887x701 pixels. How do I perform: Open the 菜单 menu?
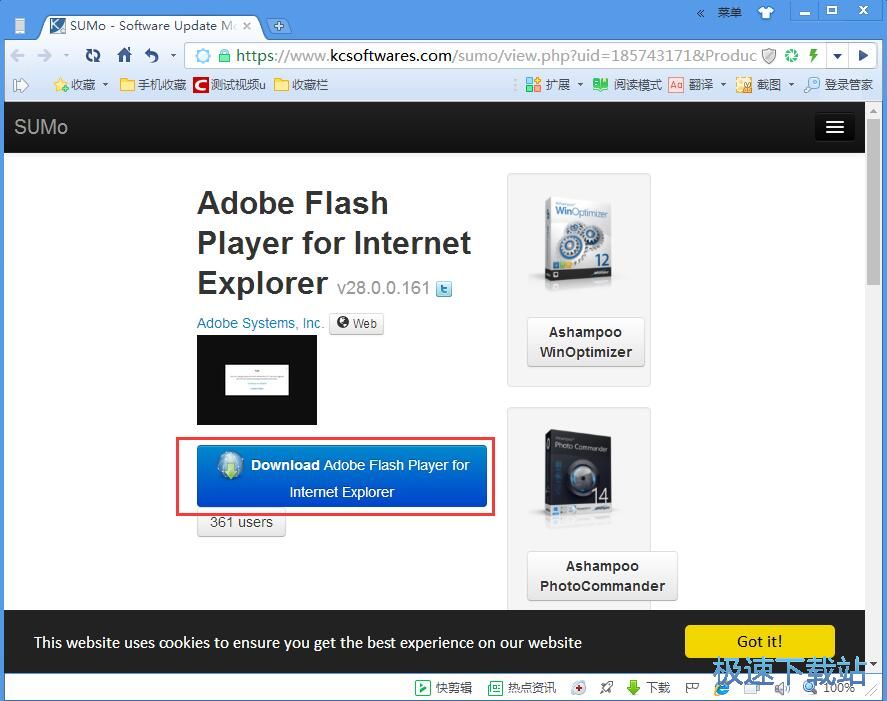point(729,12)
